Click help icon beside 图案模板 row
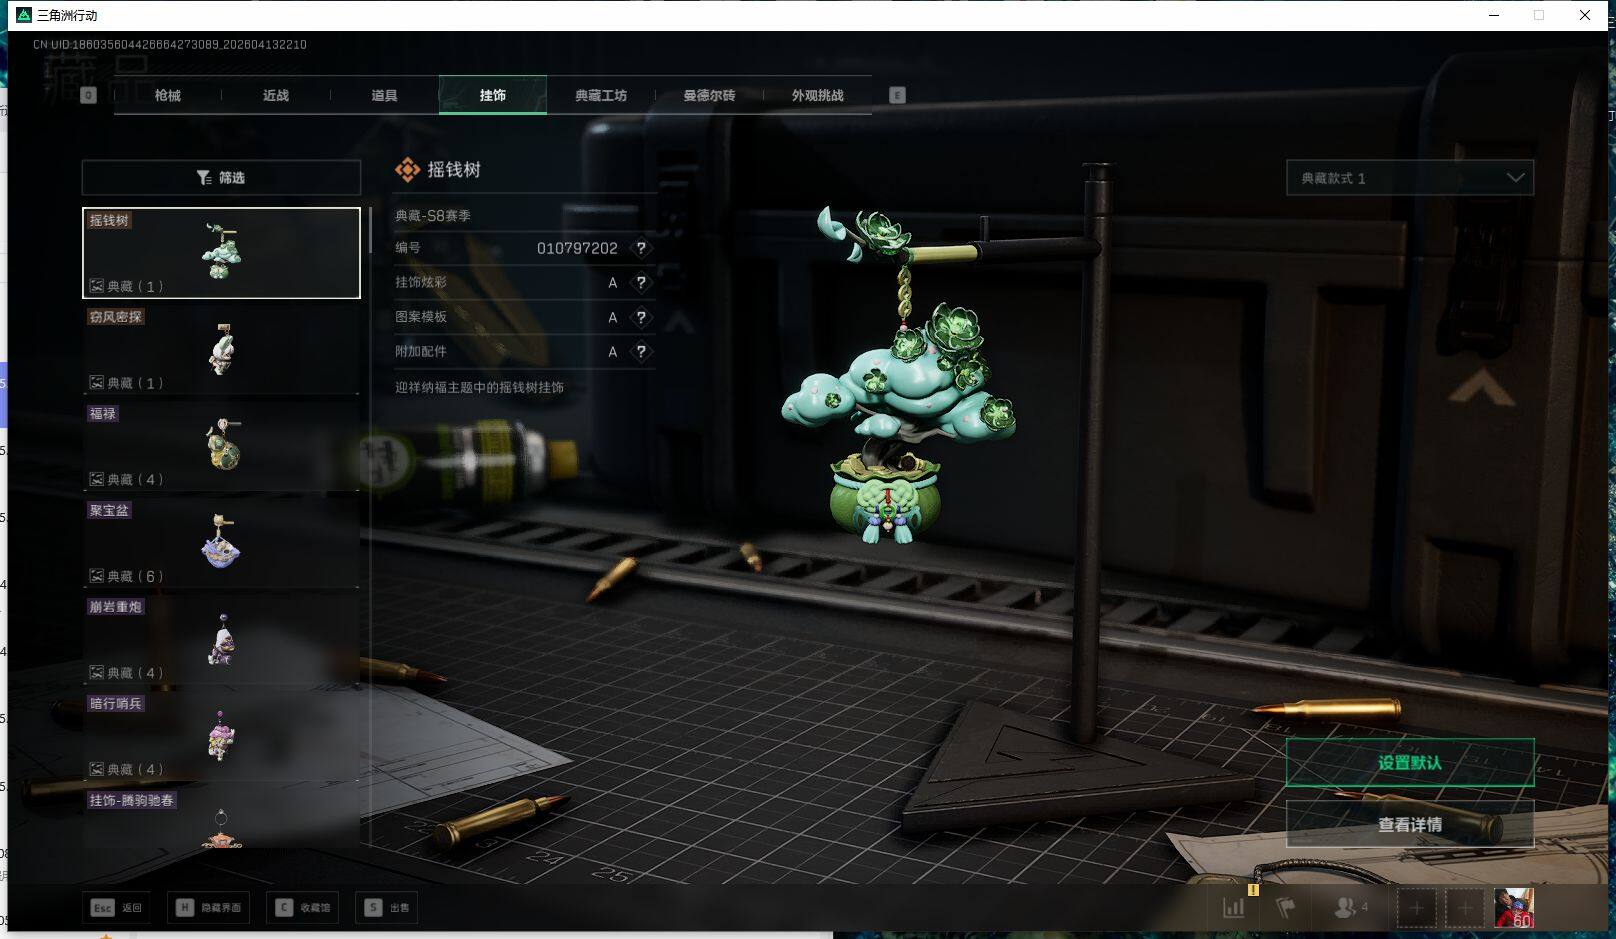 coord(641,318)
